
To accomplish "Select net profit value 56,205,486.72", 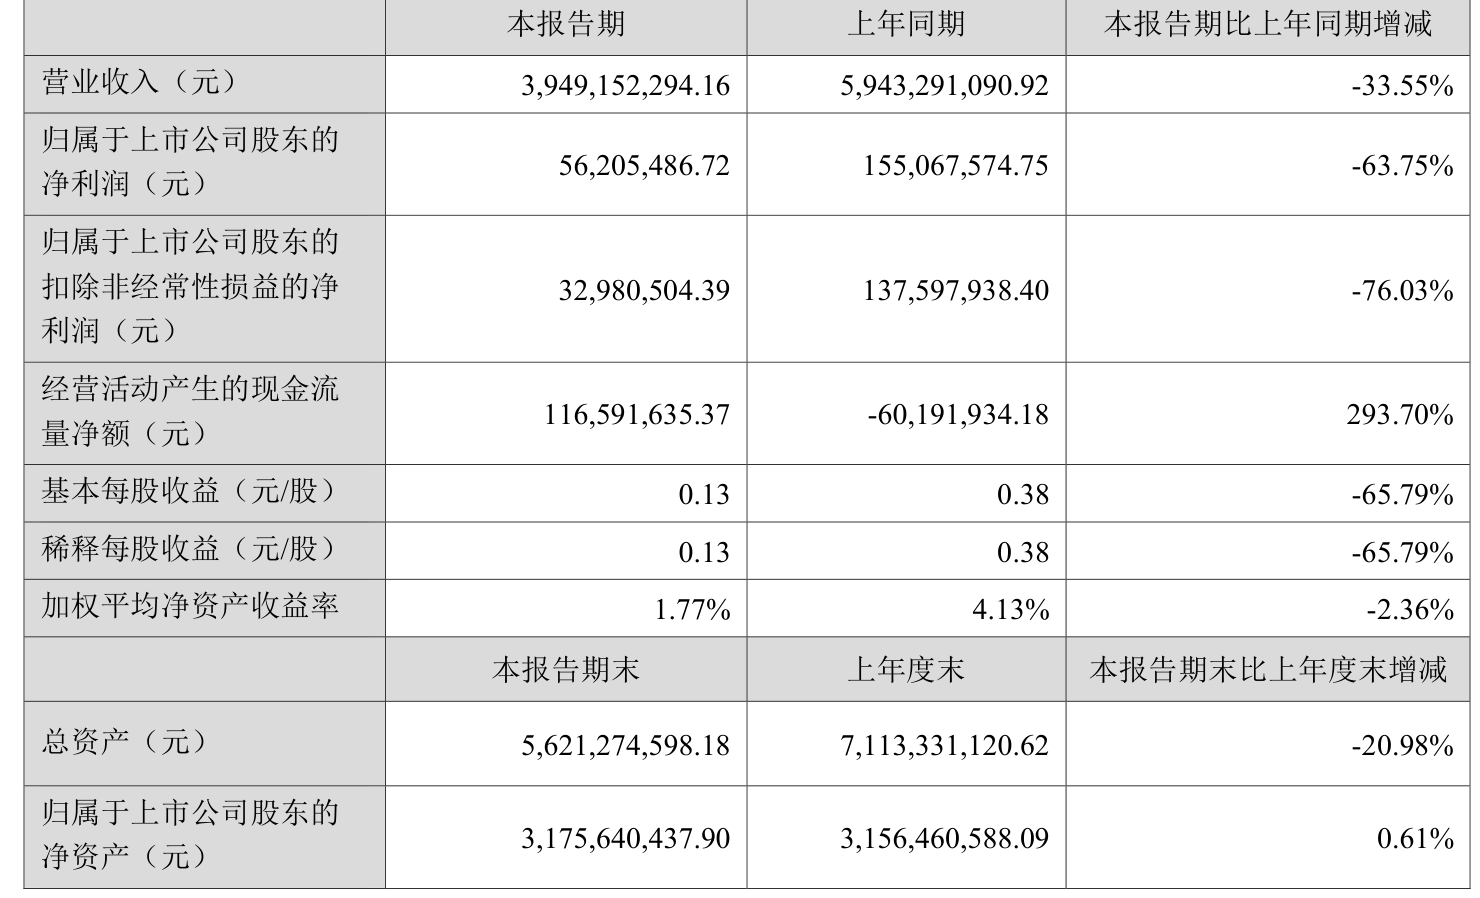I will (x=644, y=165).
